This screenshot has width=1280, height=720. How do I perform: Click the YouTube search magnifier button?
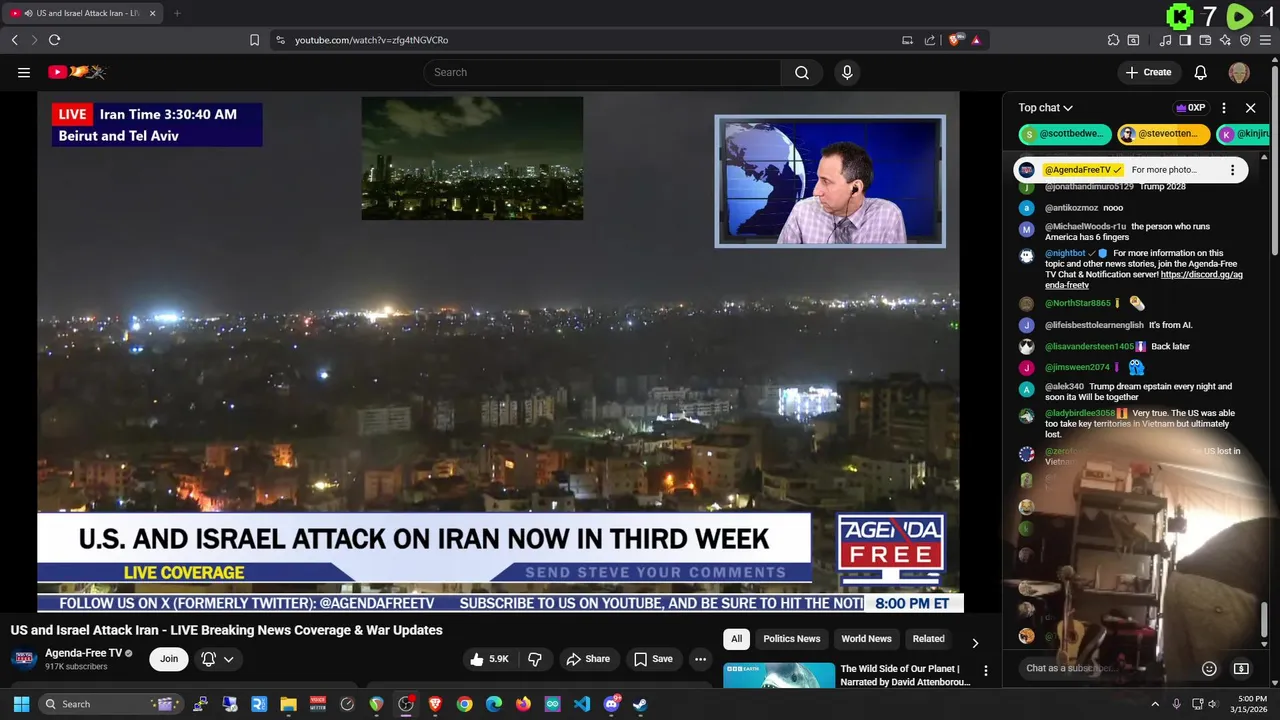click(802, 72)
